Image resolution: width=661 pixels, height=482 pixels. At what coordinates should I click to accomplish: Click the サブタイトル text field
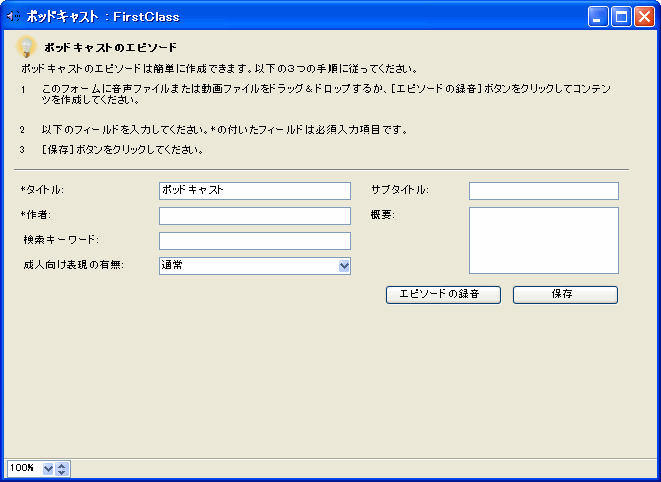click(x=543, y=190)
